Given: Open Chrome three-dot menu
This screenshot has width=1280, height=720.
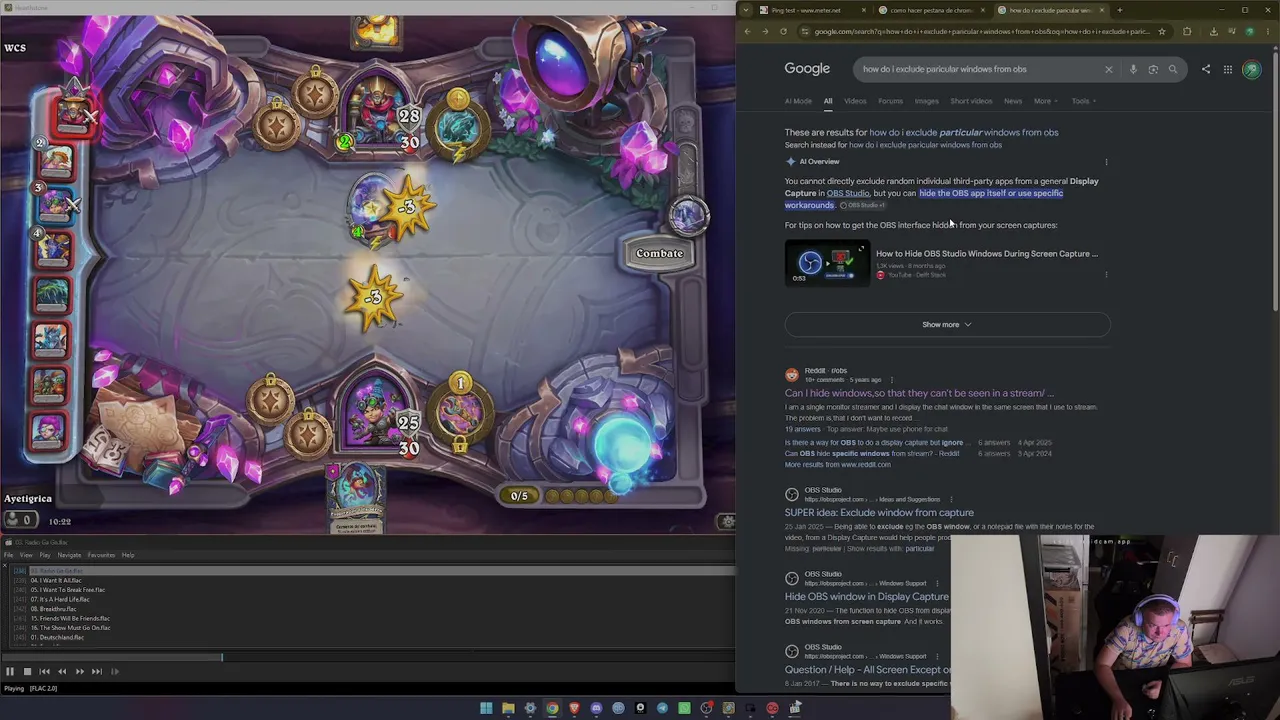Looking at the screenshot, I should pyautogui.click(x=1269, y=31).
